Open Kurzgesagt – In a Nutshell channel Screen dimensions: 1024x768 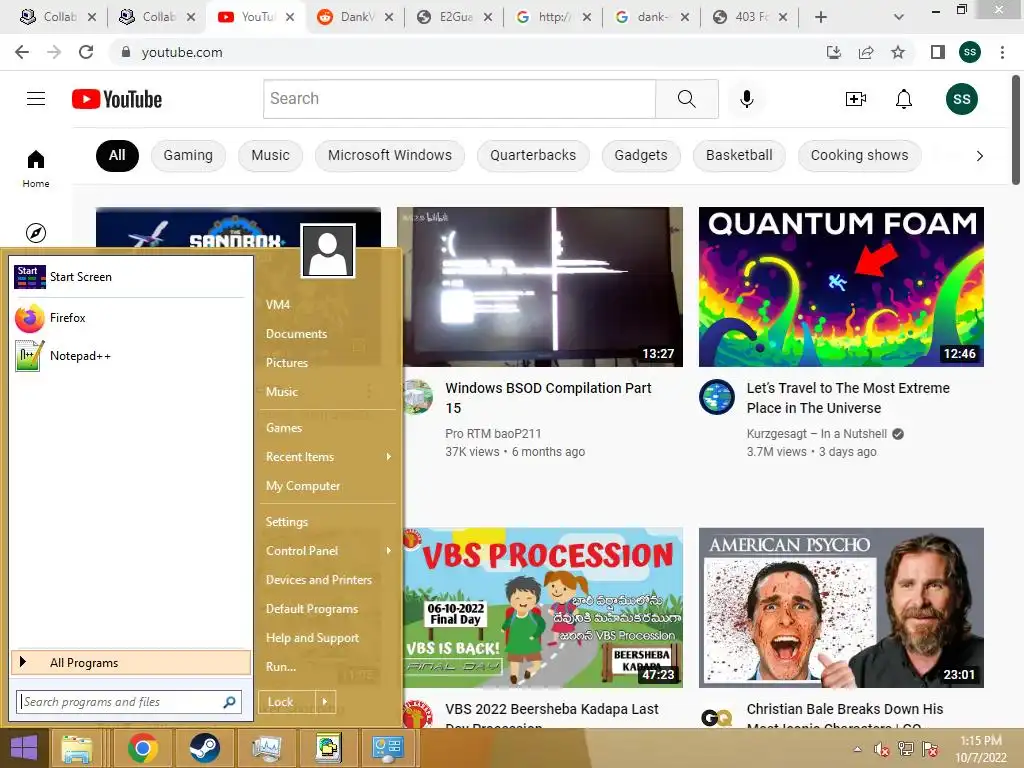coord(817,434)
